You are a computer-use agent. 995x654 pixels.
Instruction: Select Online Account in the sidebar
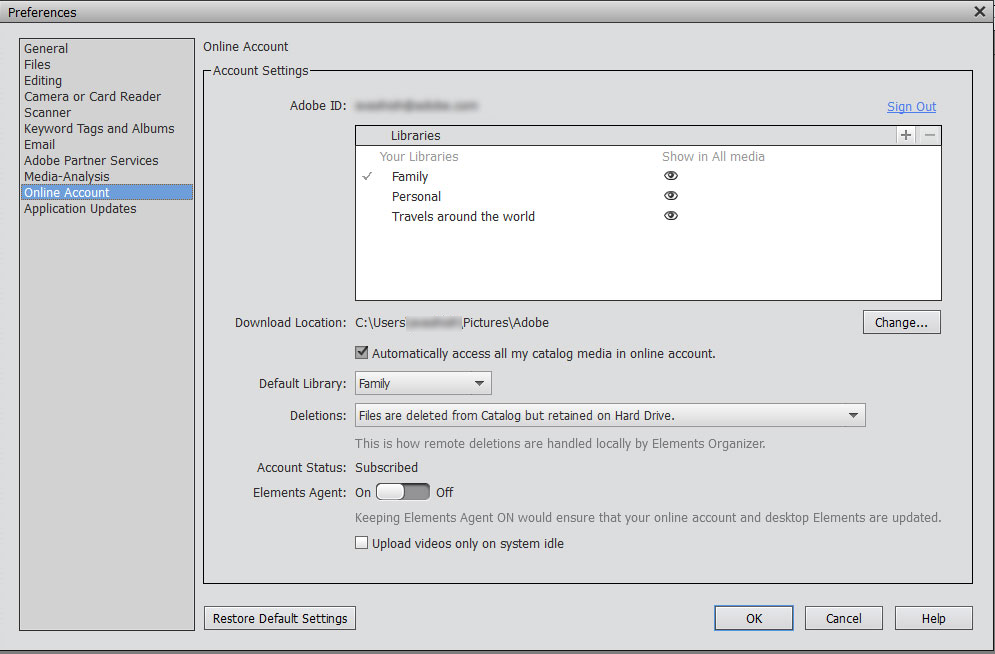pos(107,192)
